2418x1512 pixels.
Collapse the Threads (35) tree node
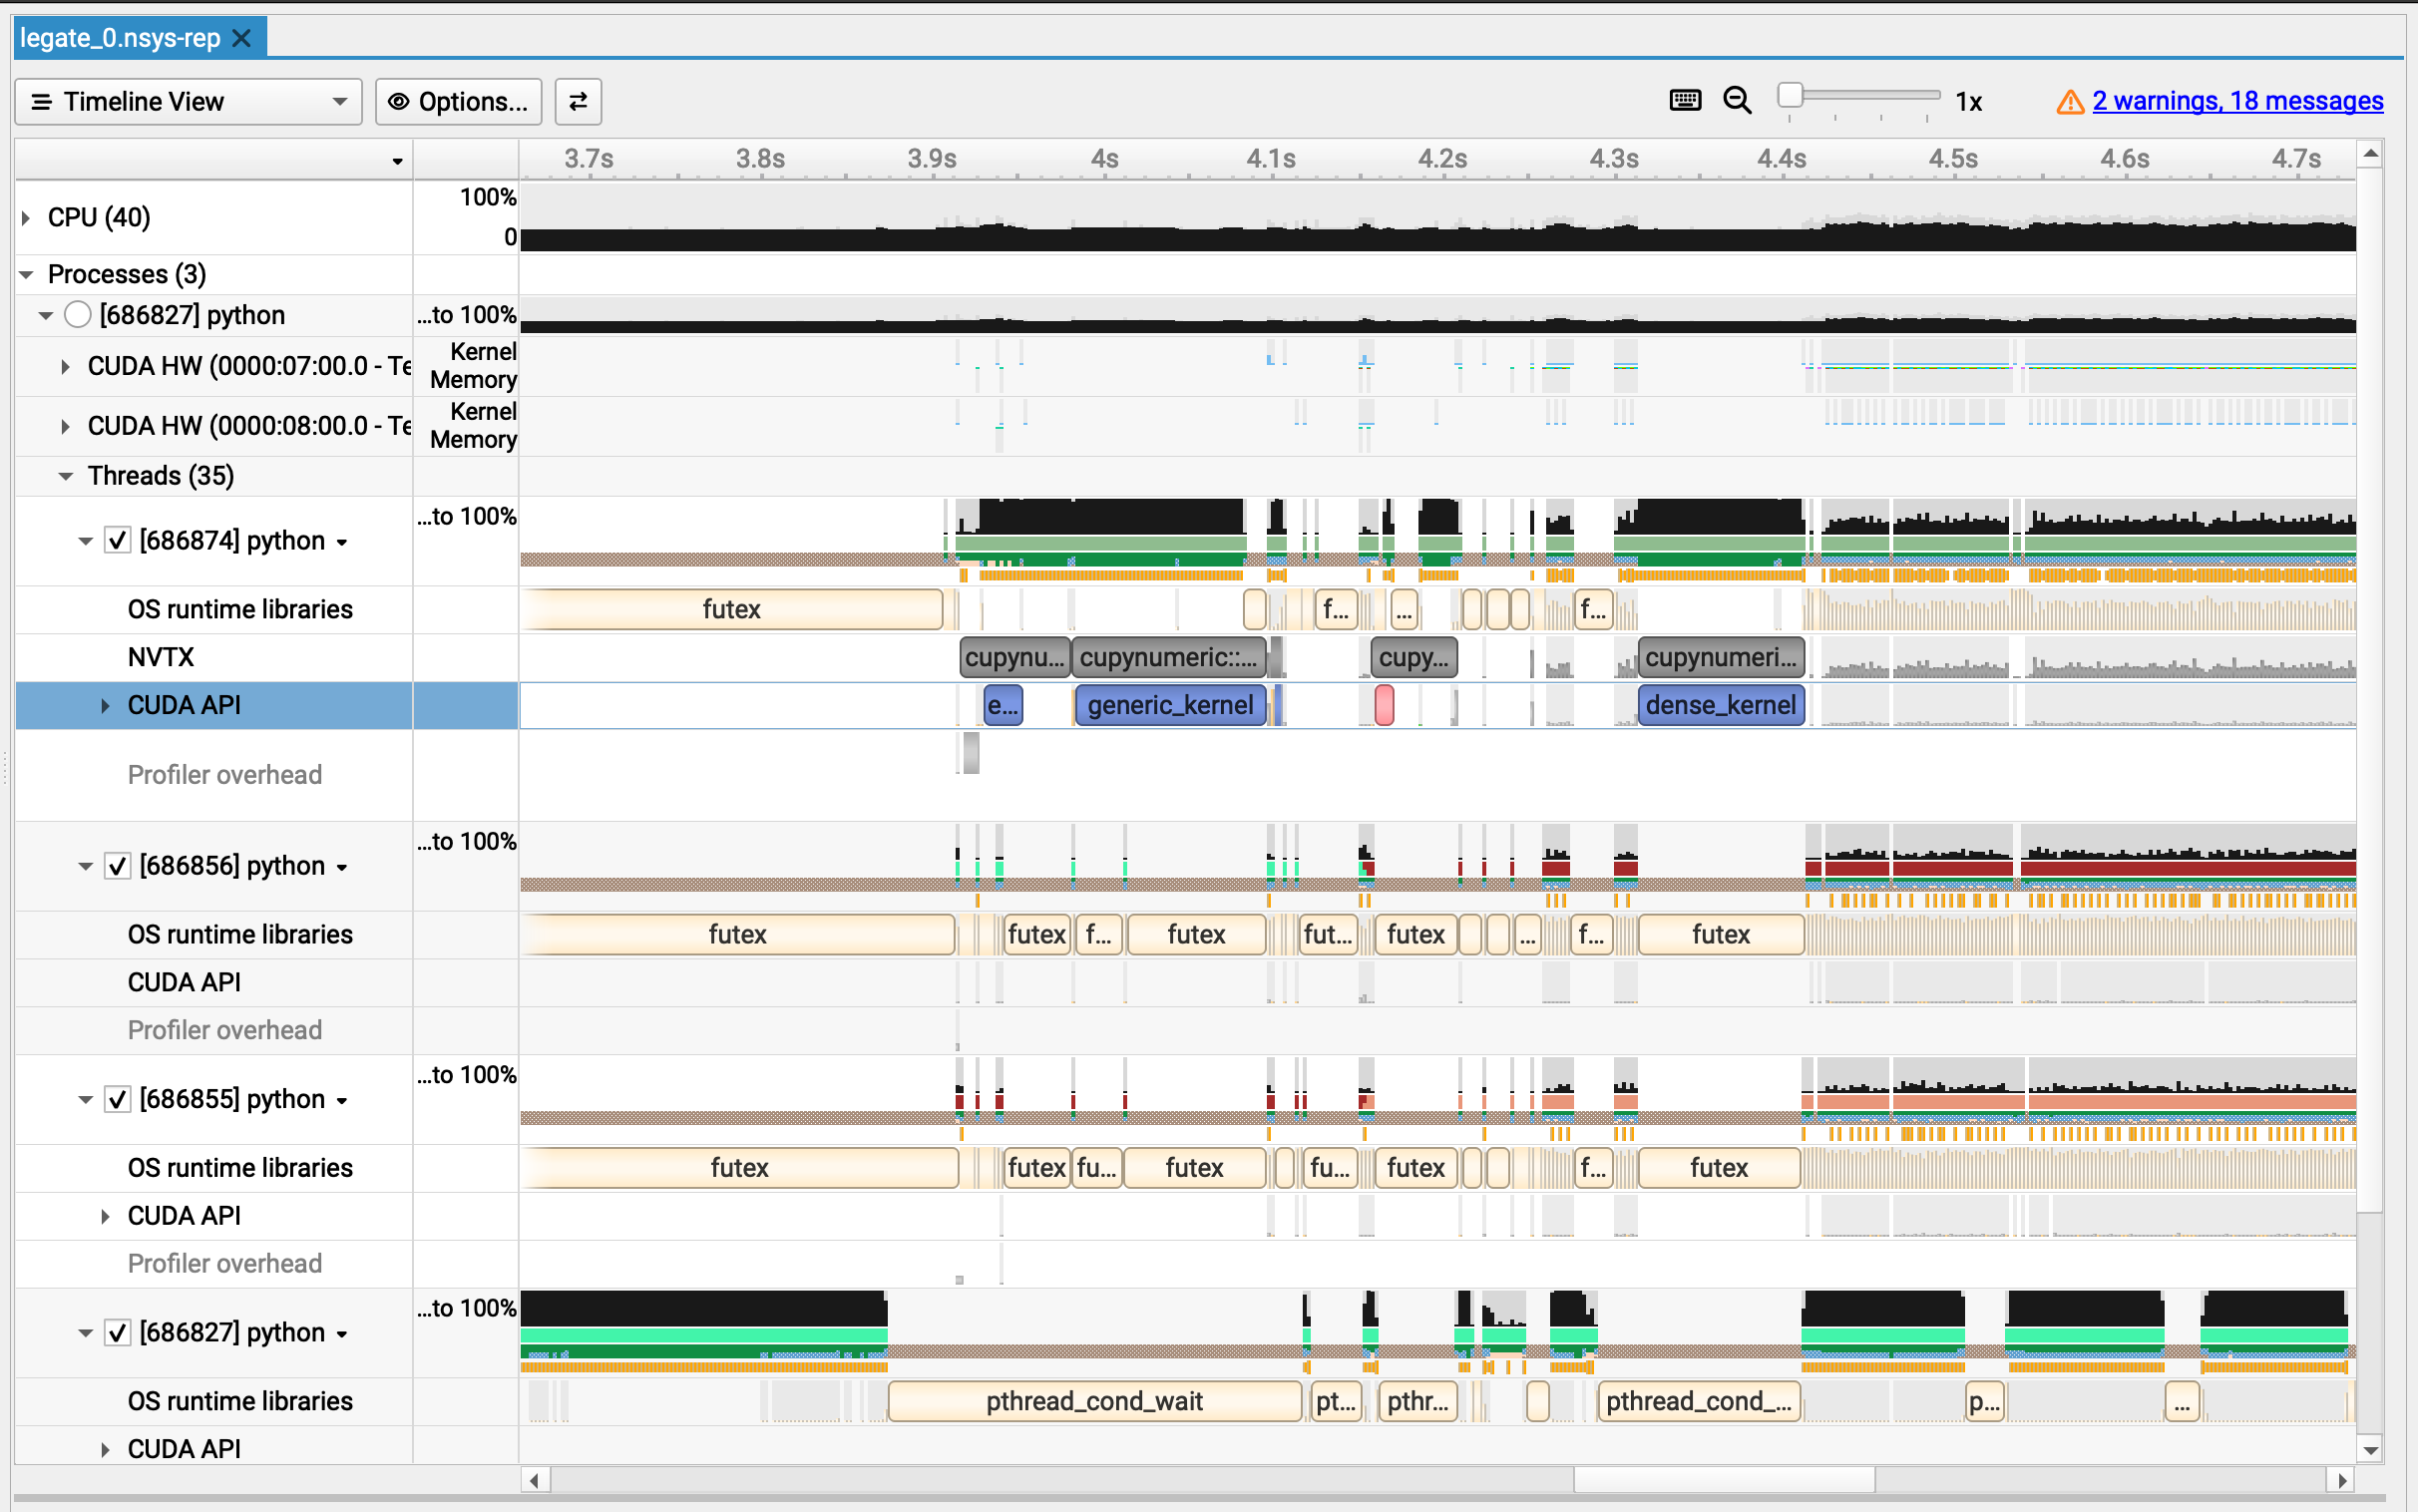[x=66, y=476]
